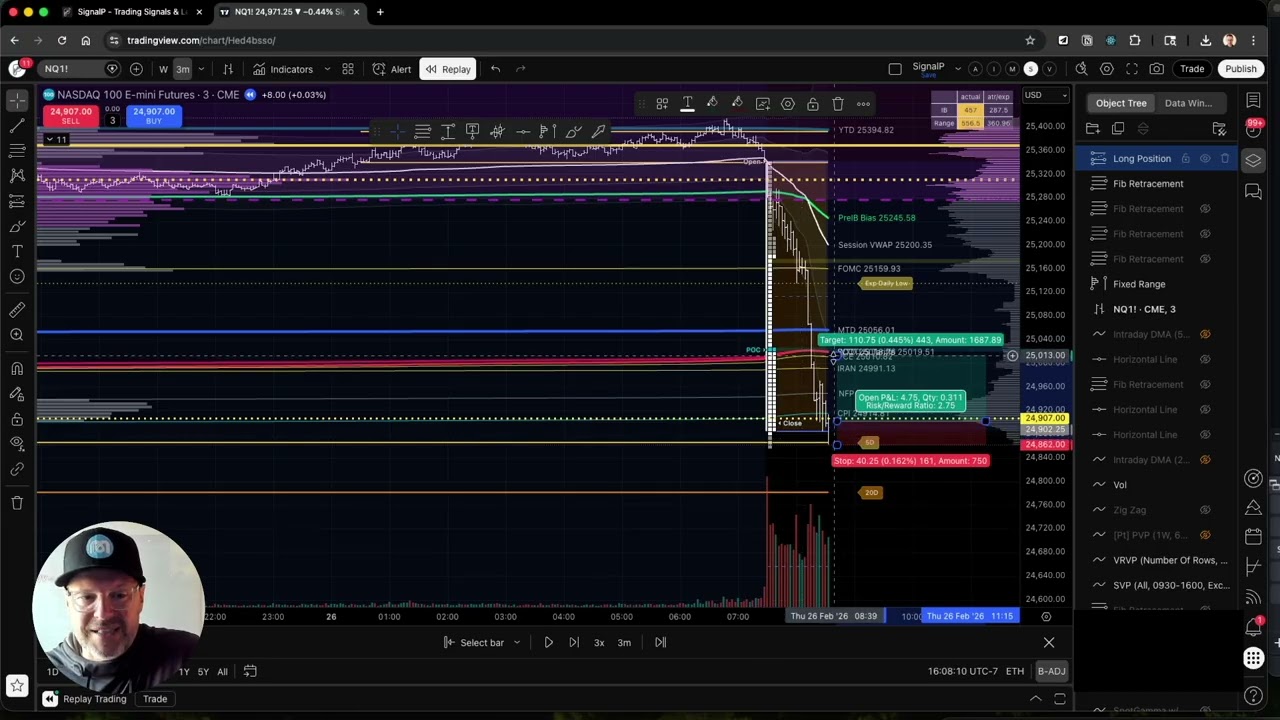Toggle visibility of the Long Position object

point(1205,159)
